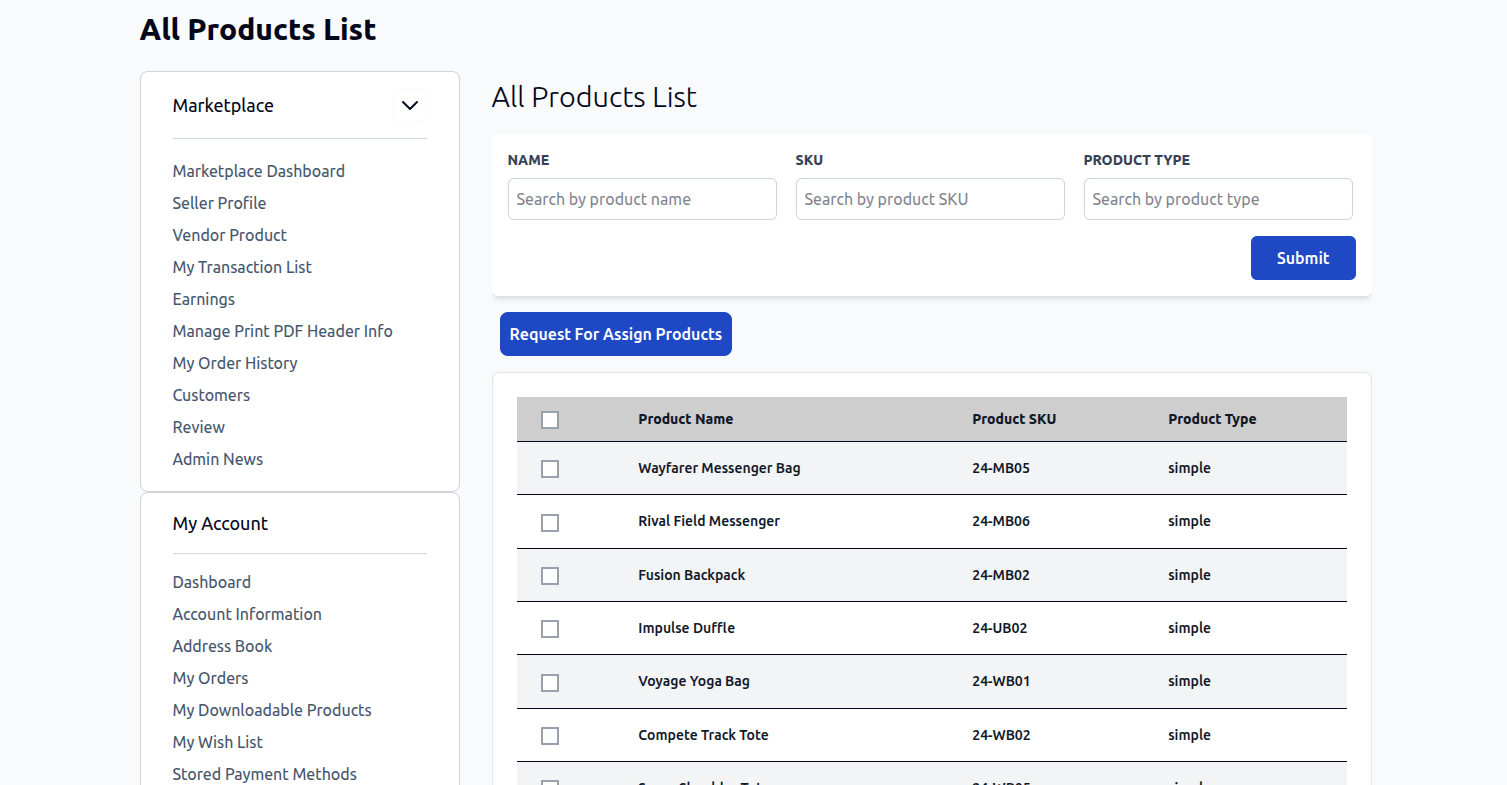Open My Downloadable Products
Screen dimensions: 1507x785
272,710
